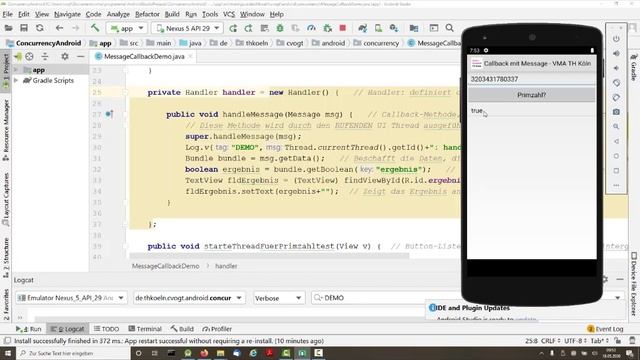Screen dimensions: 640x360
Task: Click the ConcurrencyAndroid breadcrumb
Action: pyautogui.click(x=44, y=43)
